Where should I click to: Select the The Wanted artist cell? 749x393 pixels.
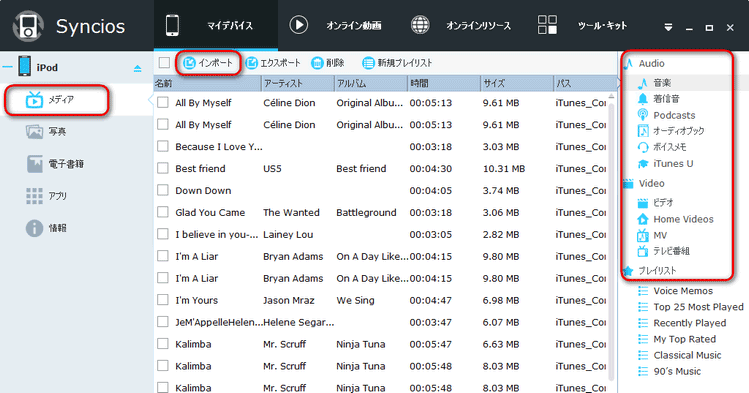coord(291,212)
